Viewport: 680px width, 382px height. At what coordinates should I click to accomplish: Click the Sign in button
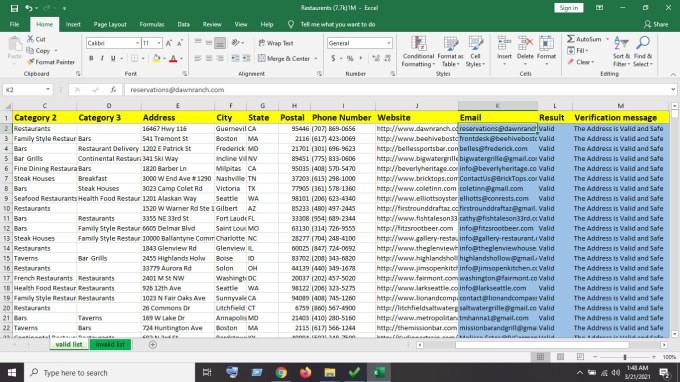pos(569,8)
